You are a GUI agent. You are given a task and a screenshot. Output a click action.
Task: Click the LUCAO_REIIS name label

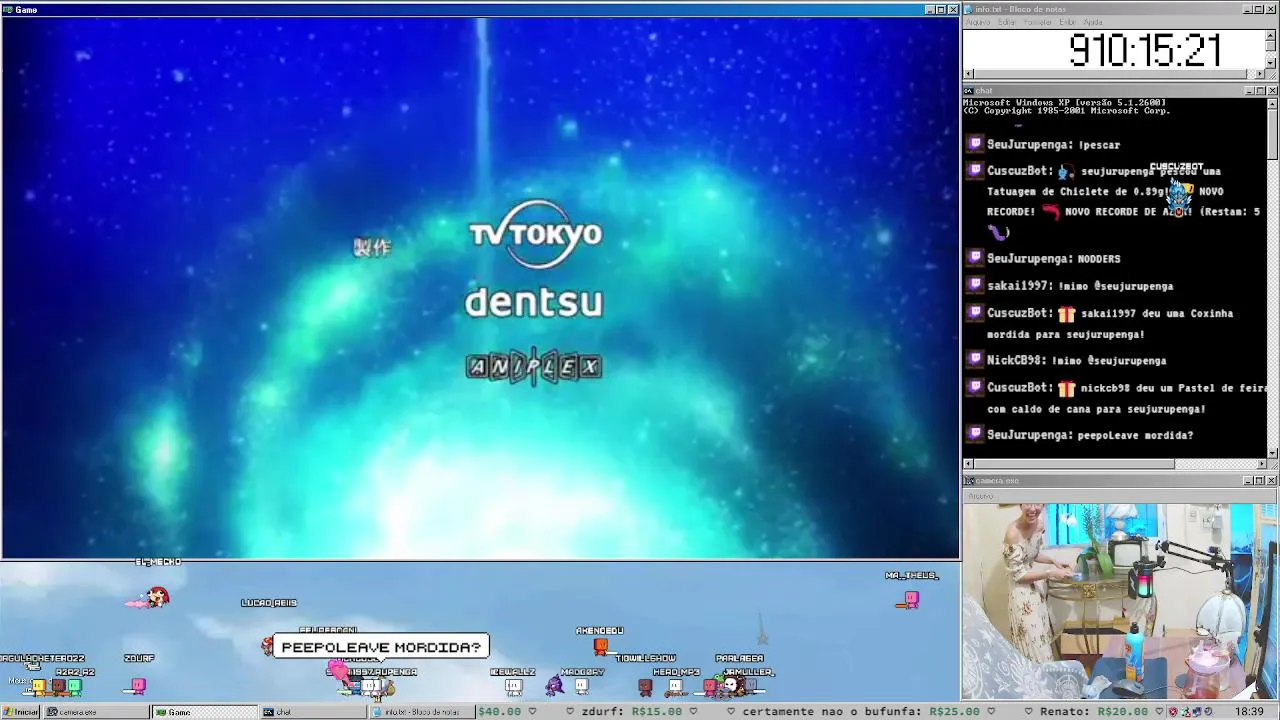[x=269, y=603]
